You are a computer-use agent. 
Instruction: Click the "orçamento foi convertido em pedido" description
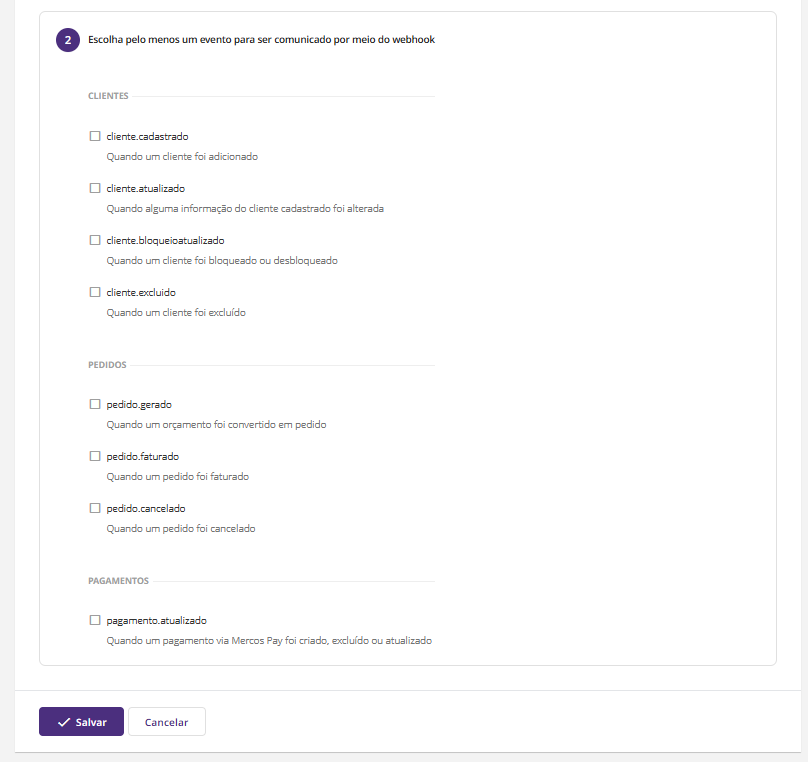tap(216, 425)
